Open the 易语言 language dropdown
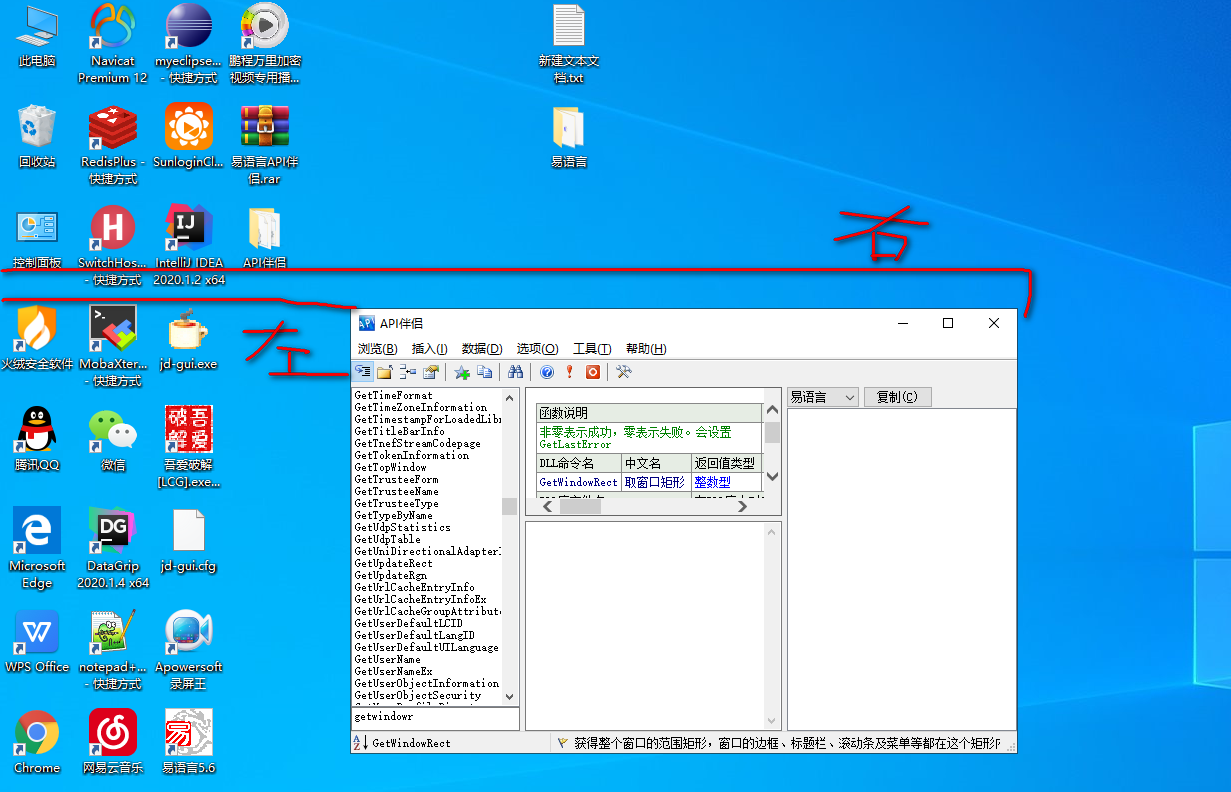This screenshot has height=792, width=1231. (x=823, y=397)
